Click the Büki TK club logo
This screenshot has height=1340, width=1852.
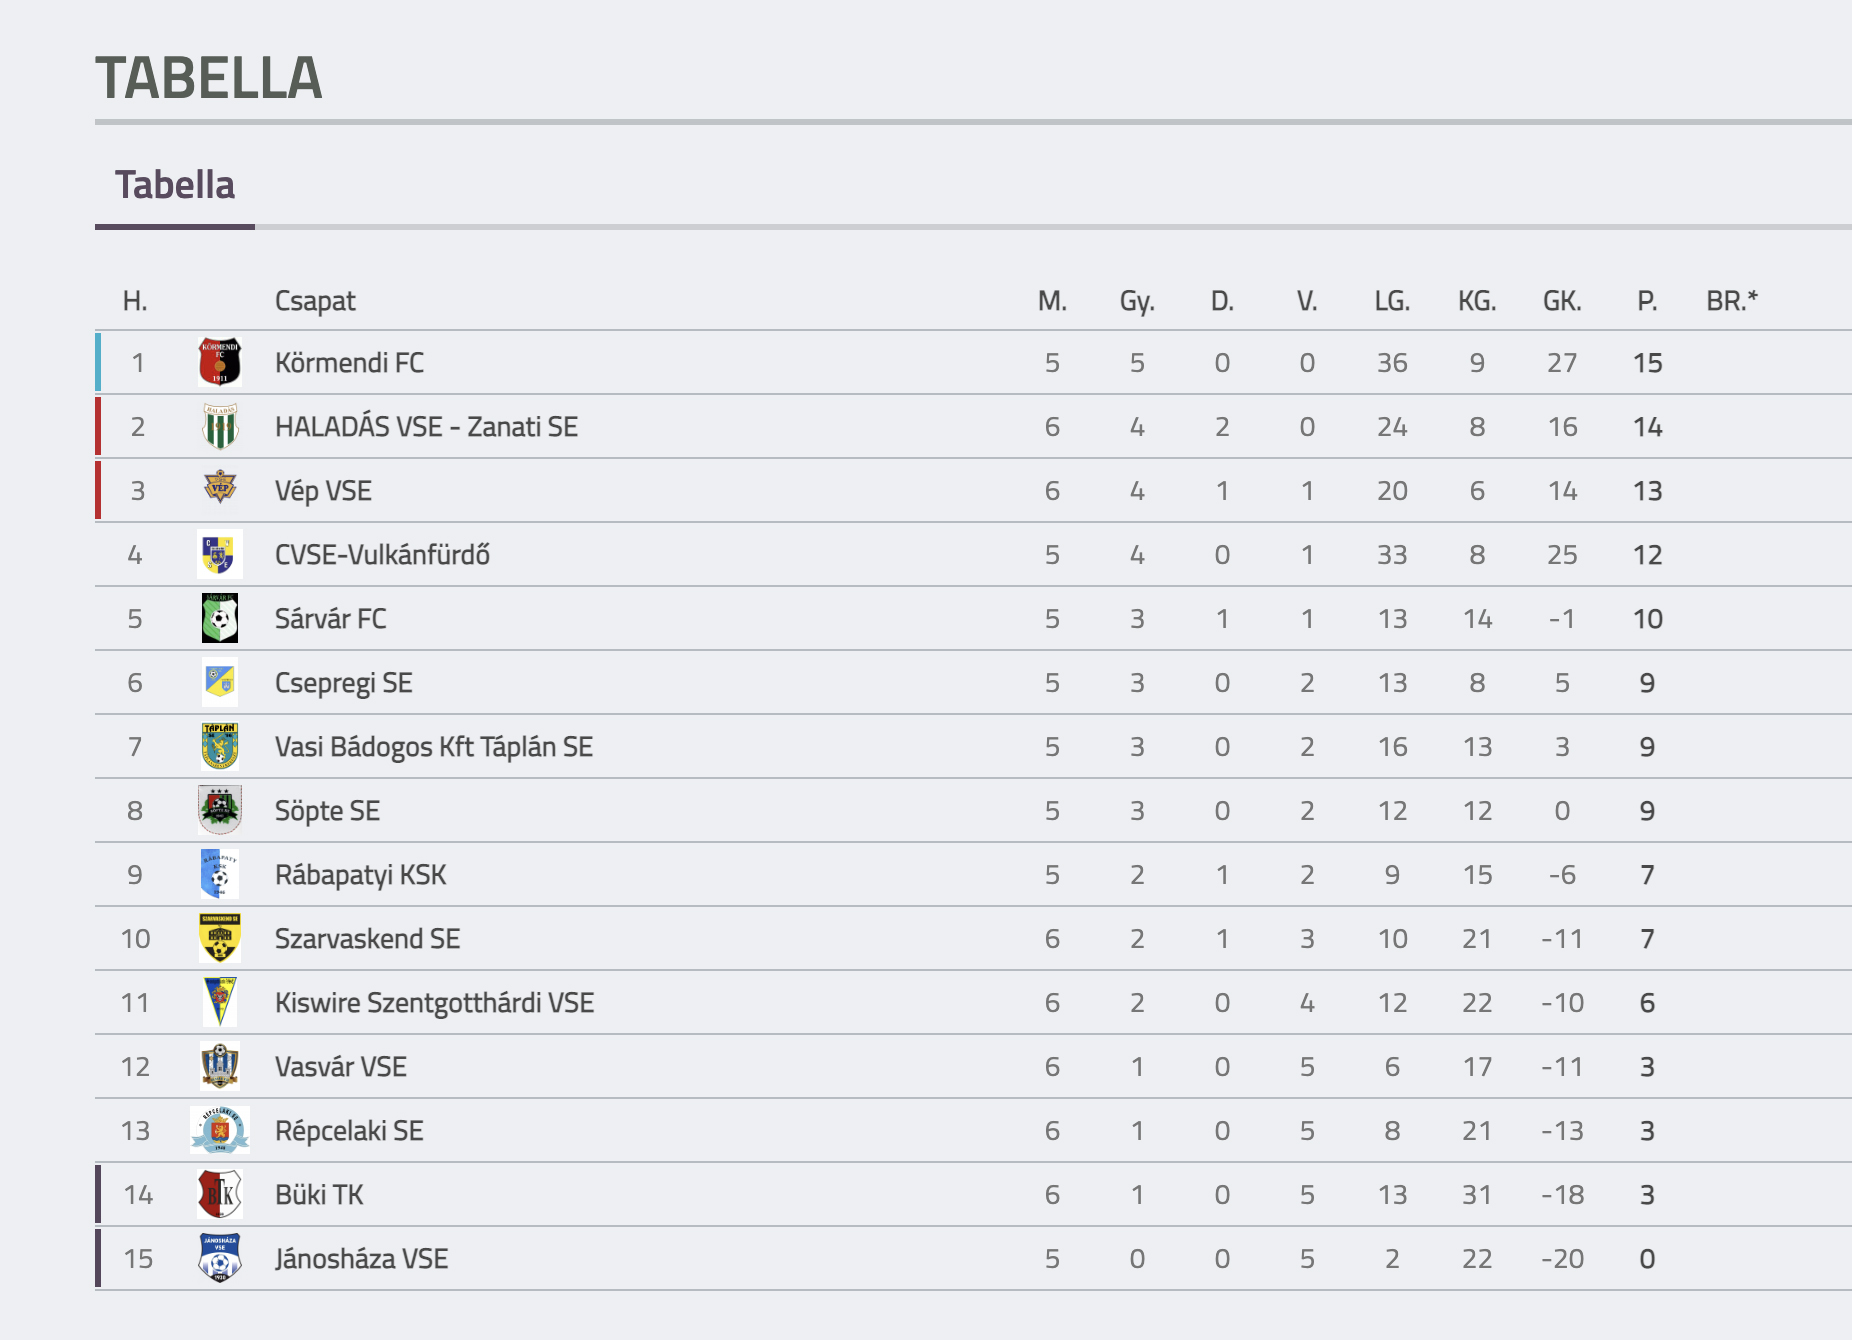click(x=220, y=1194)
